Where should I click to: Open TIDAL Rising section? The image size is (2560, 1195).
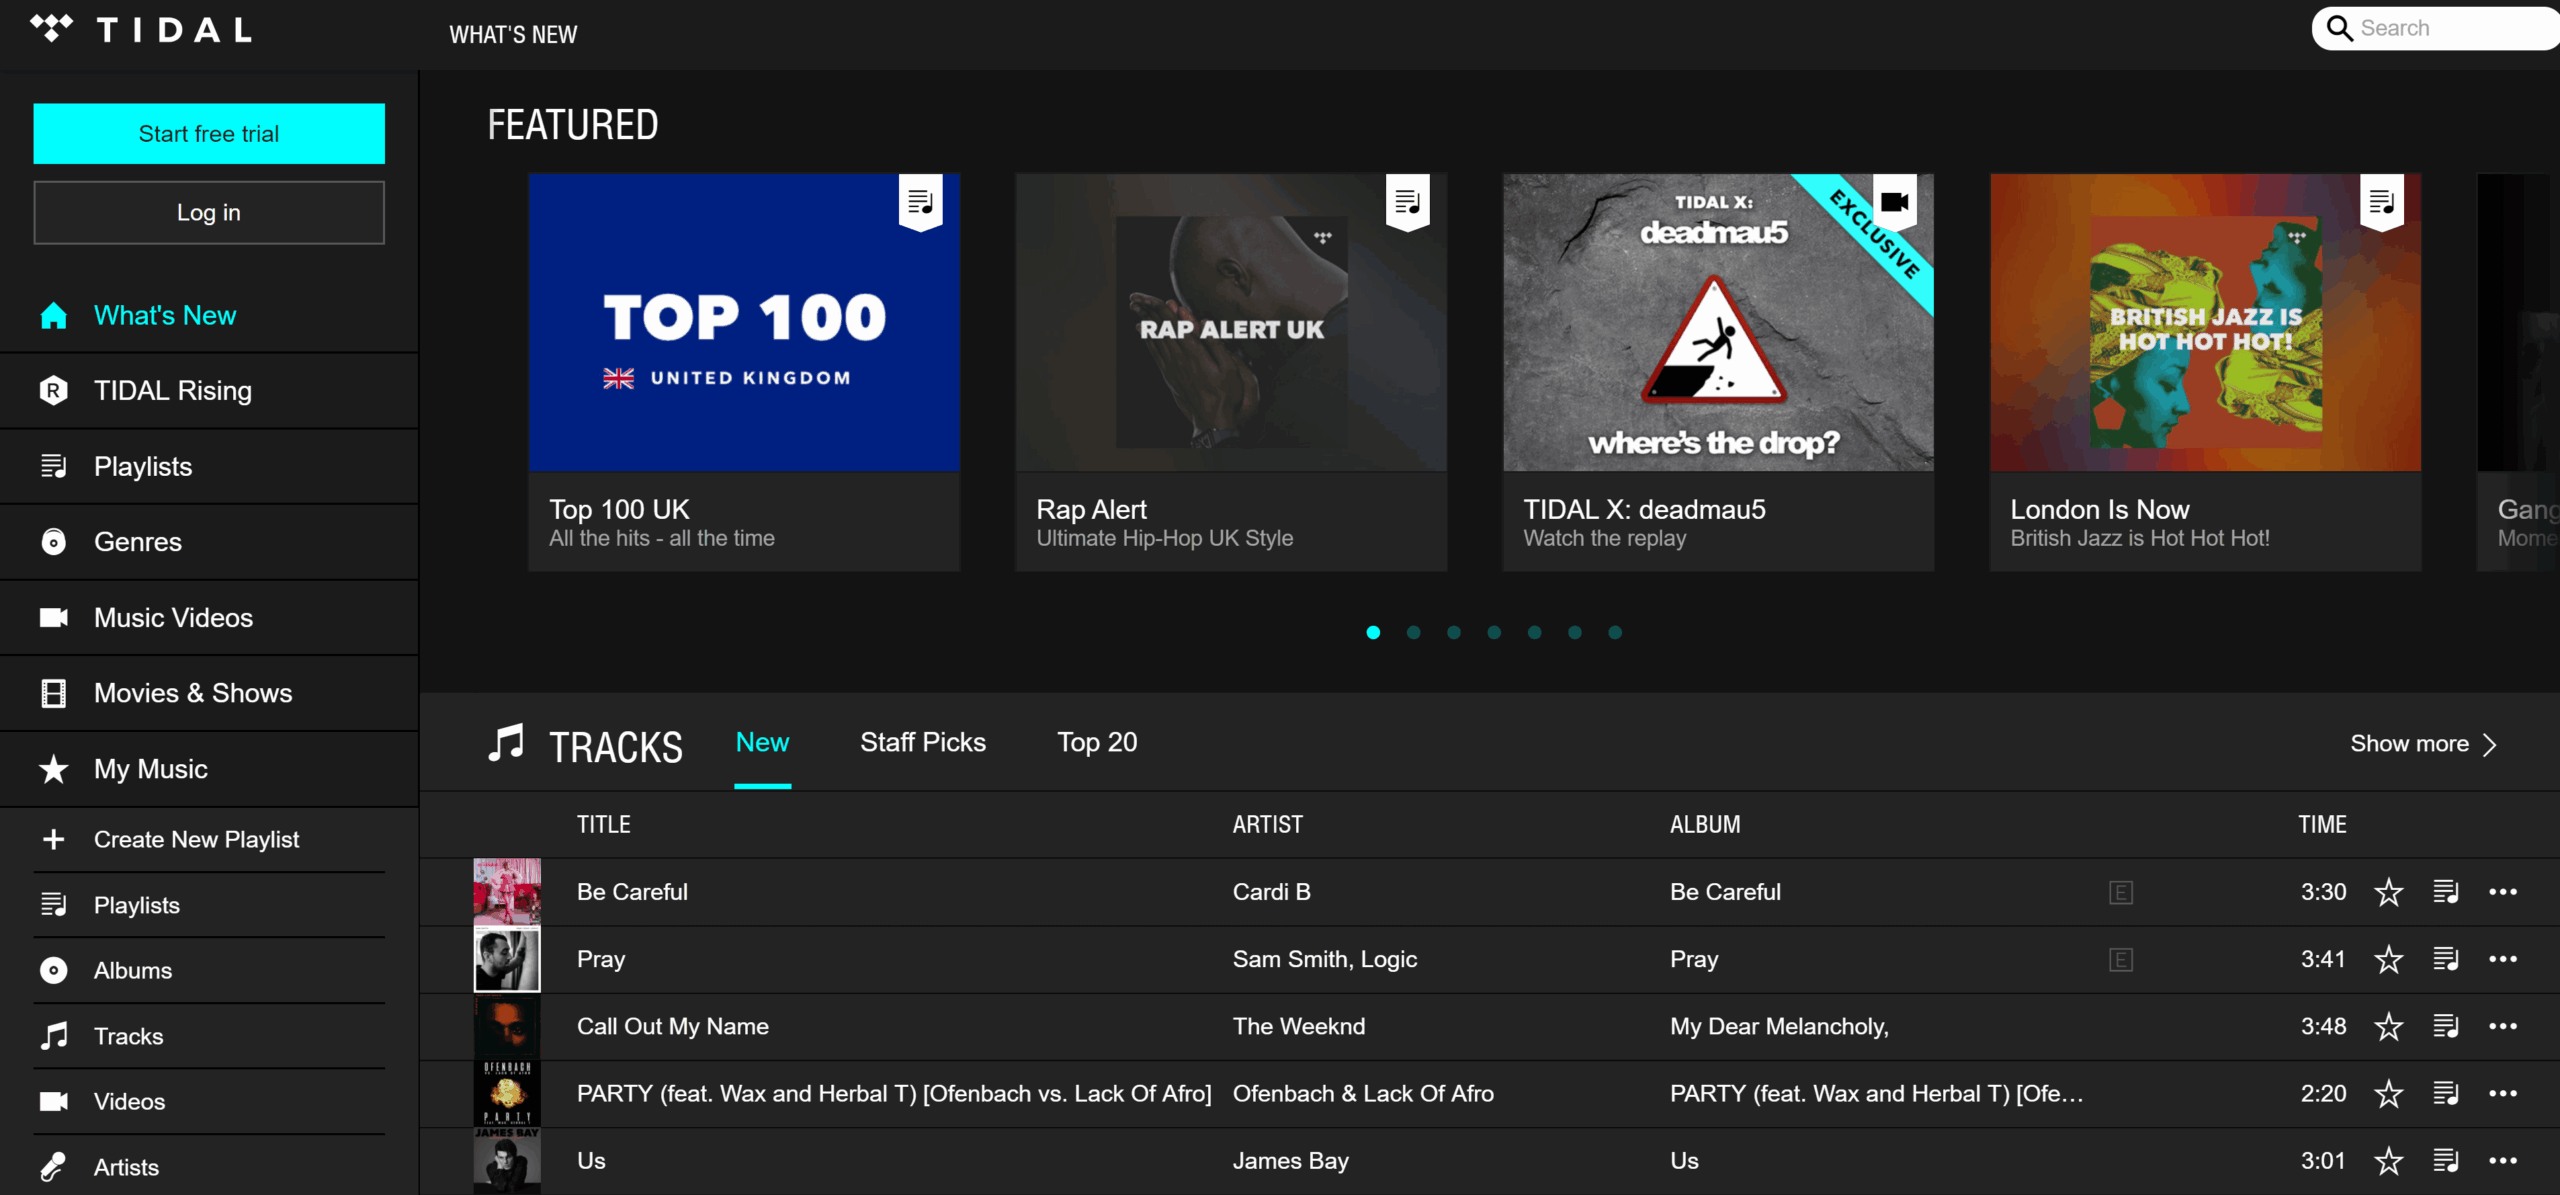coord(209,390)
